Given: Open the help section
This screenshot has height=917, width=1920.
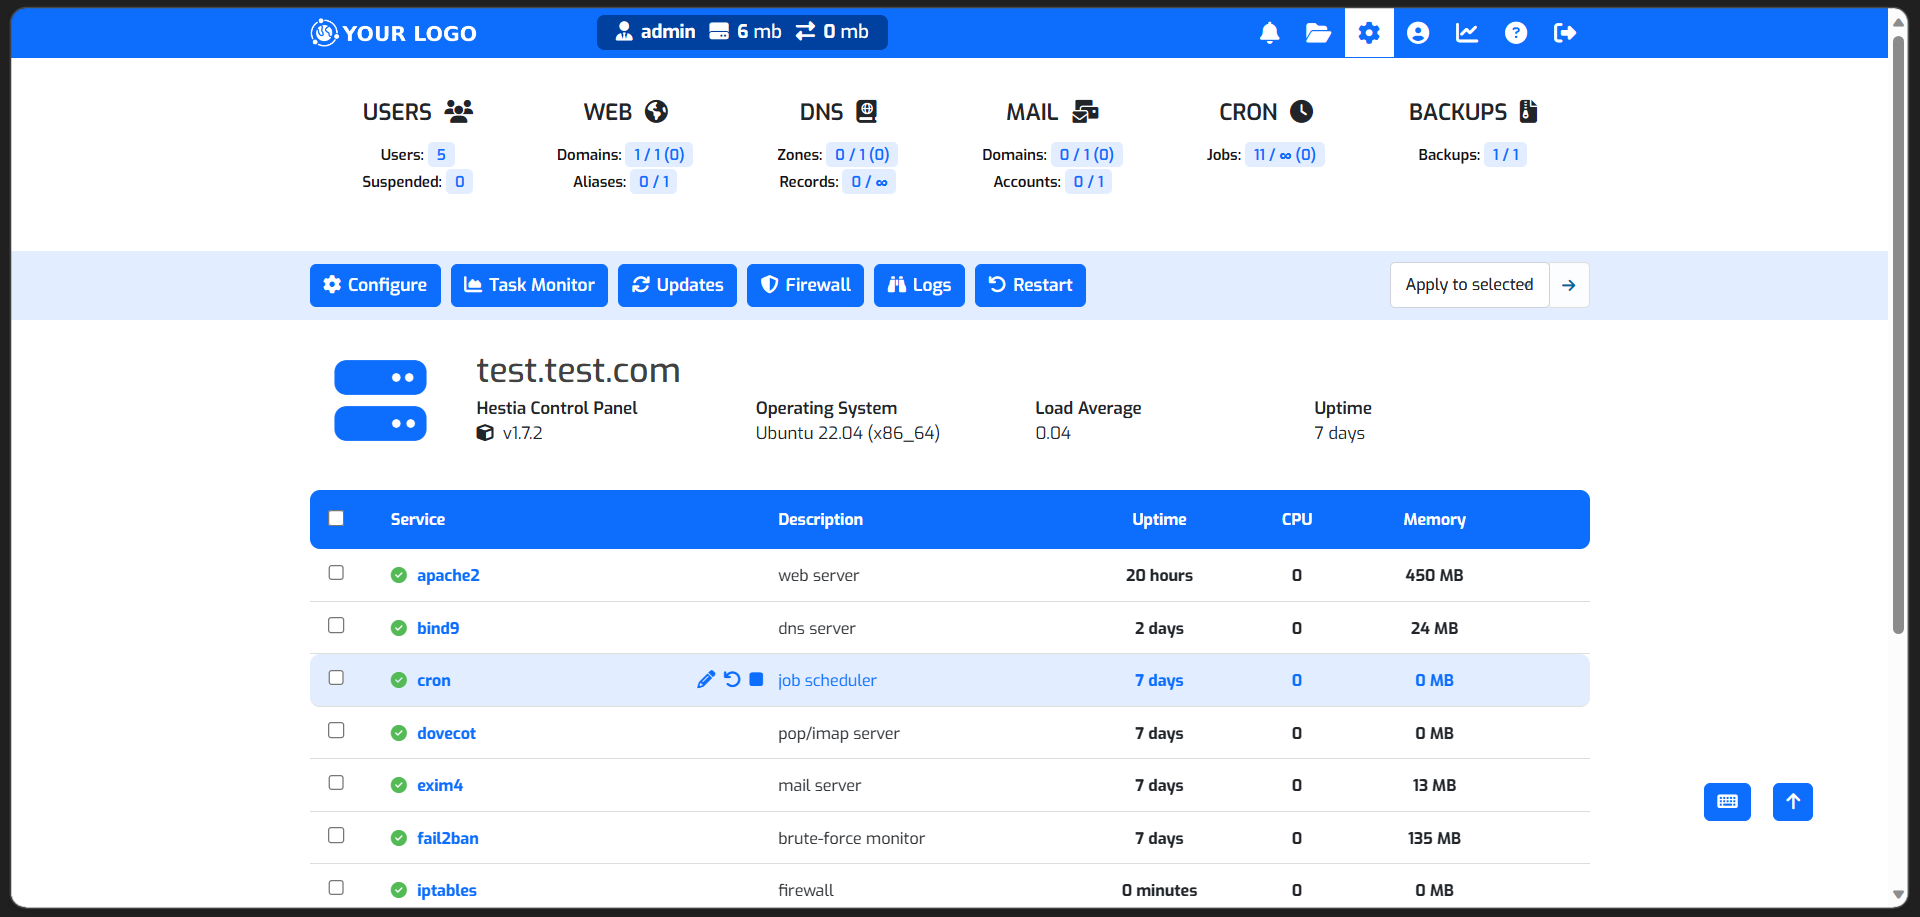Looking at the screenshot, I should click(x=1516, y=32).
